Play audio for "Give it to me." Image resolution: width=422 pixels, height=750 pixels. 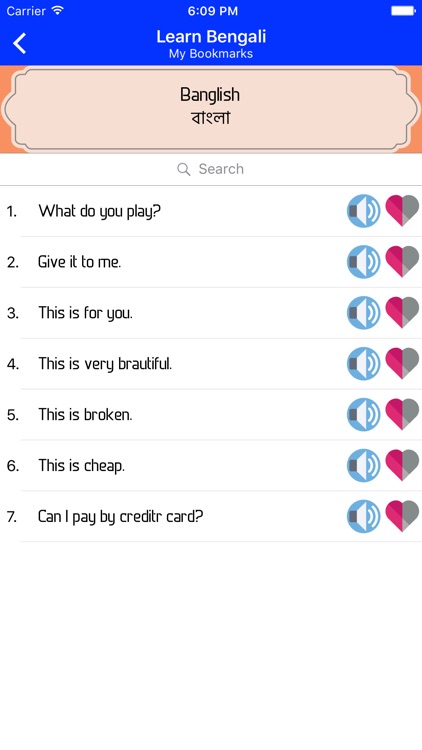(364, 262)
